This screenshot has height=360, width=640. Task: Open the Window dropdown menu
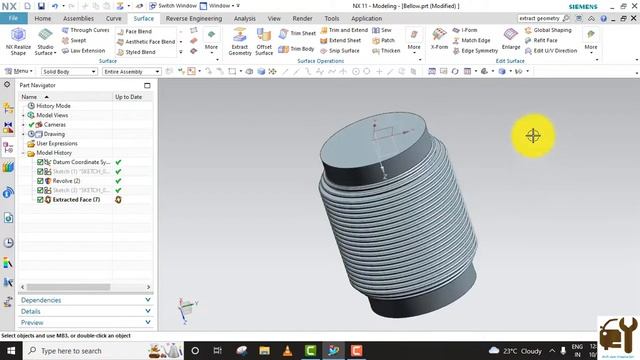tap(219, 6)
